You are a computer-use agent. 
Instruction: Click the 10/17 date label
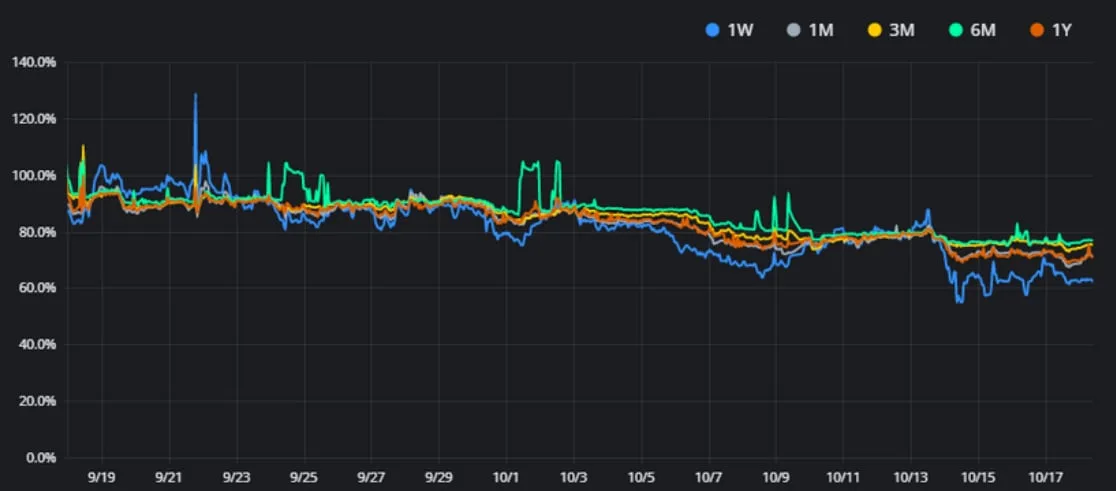[1046, 476]
